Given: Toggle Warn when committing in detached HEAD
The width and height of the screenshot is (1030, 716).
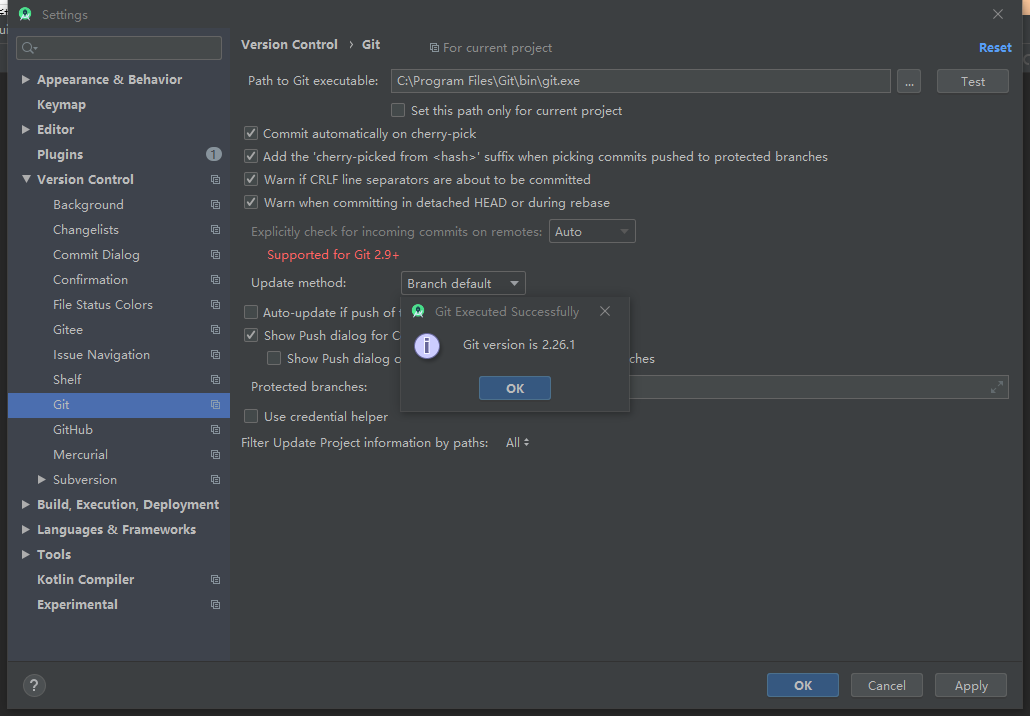Looking at the screenshot, I should [251, 202].
